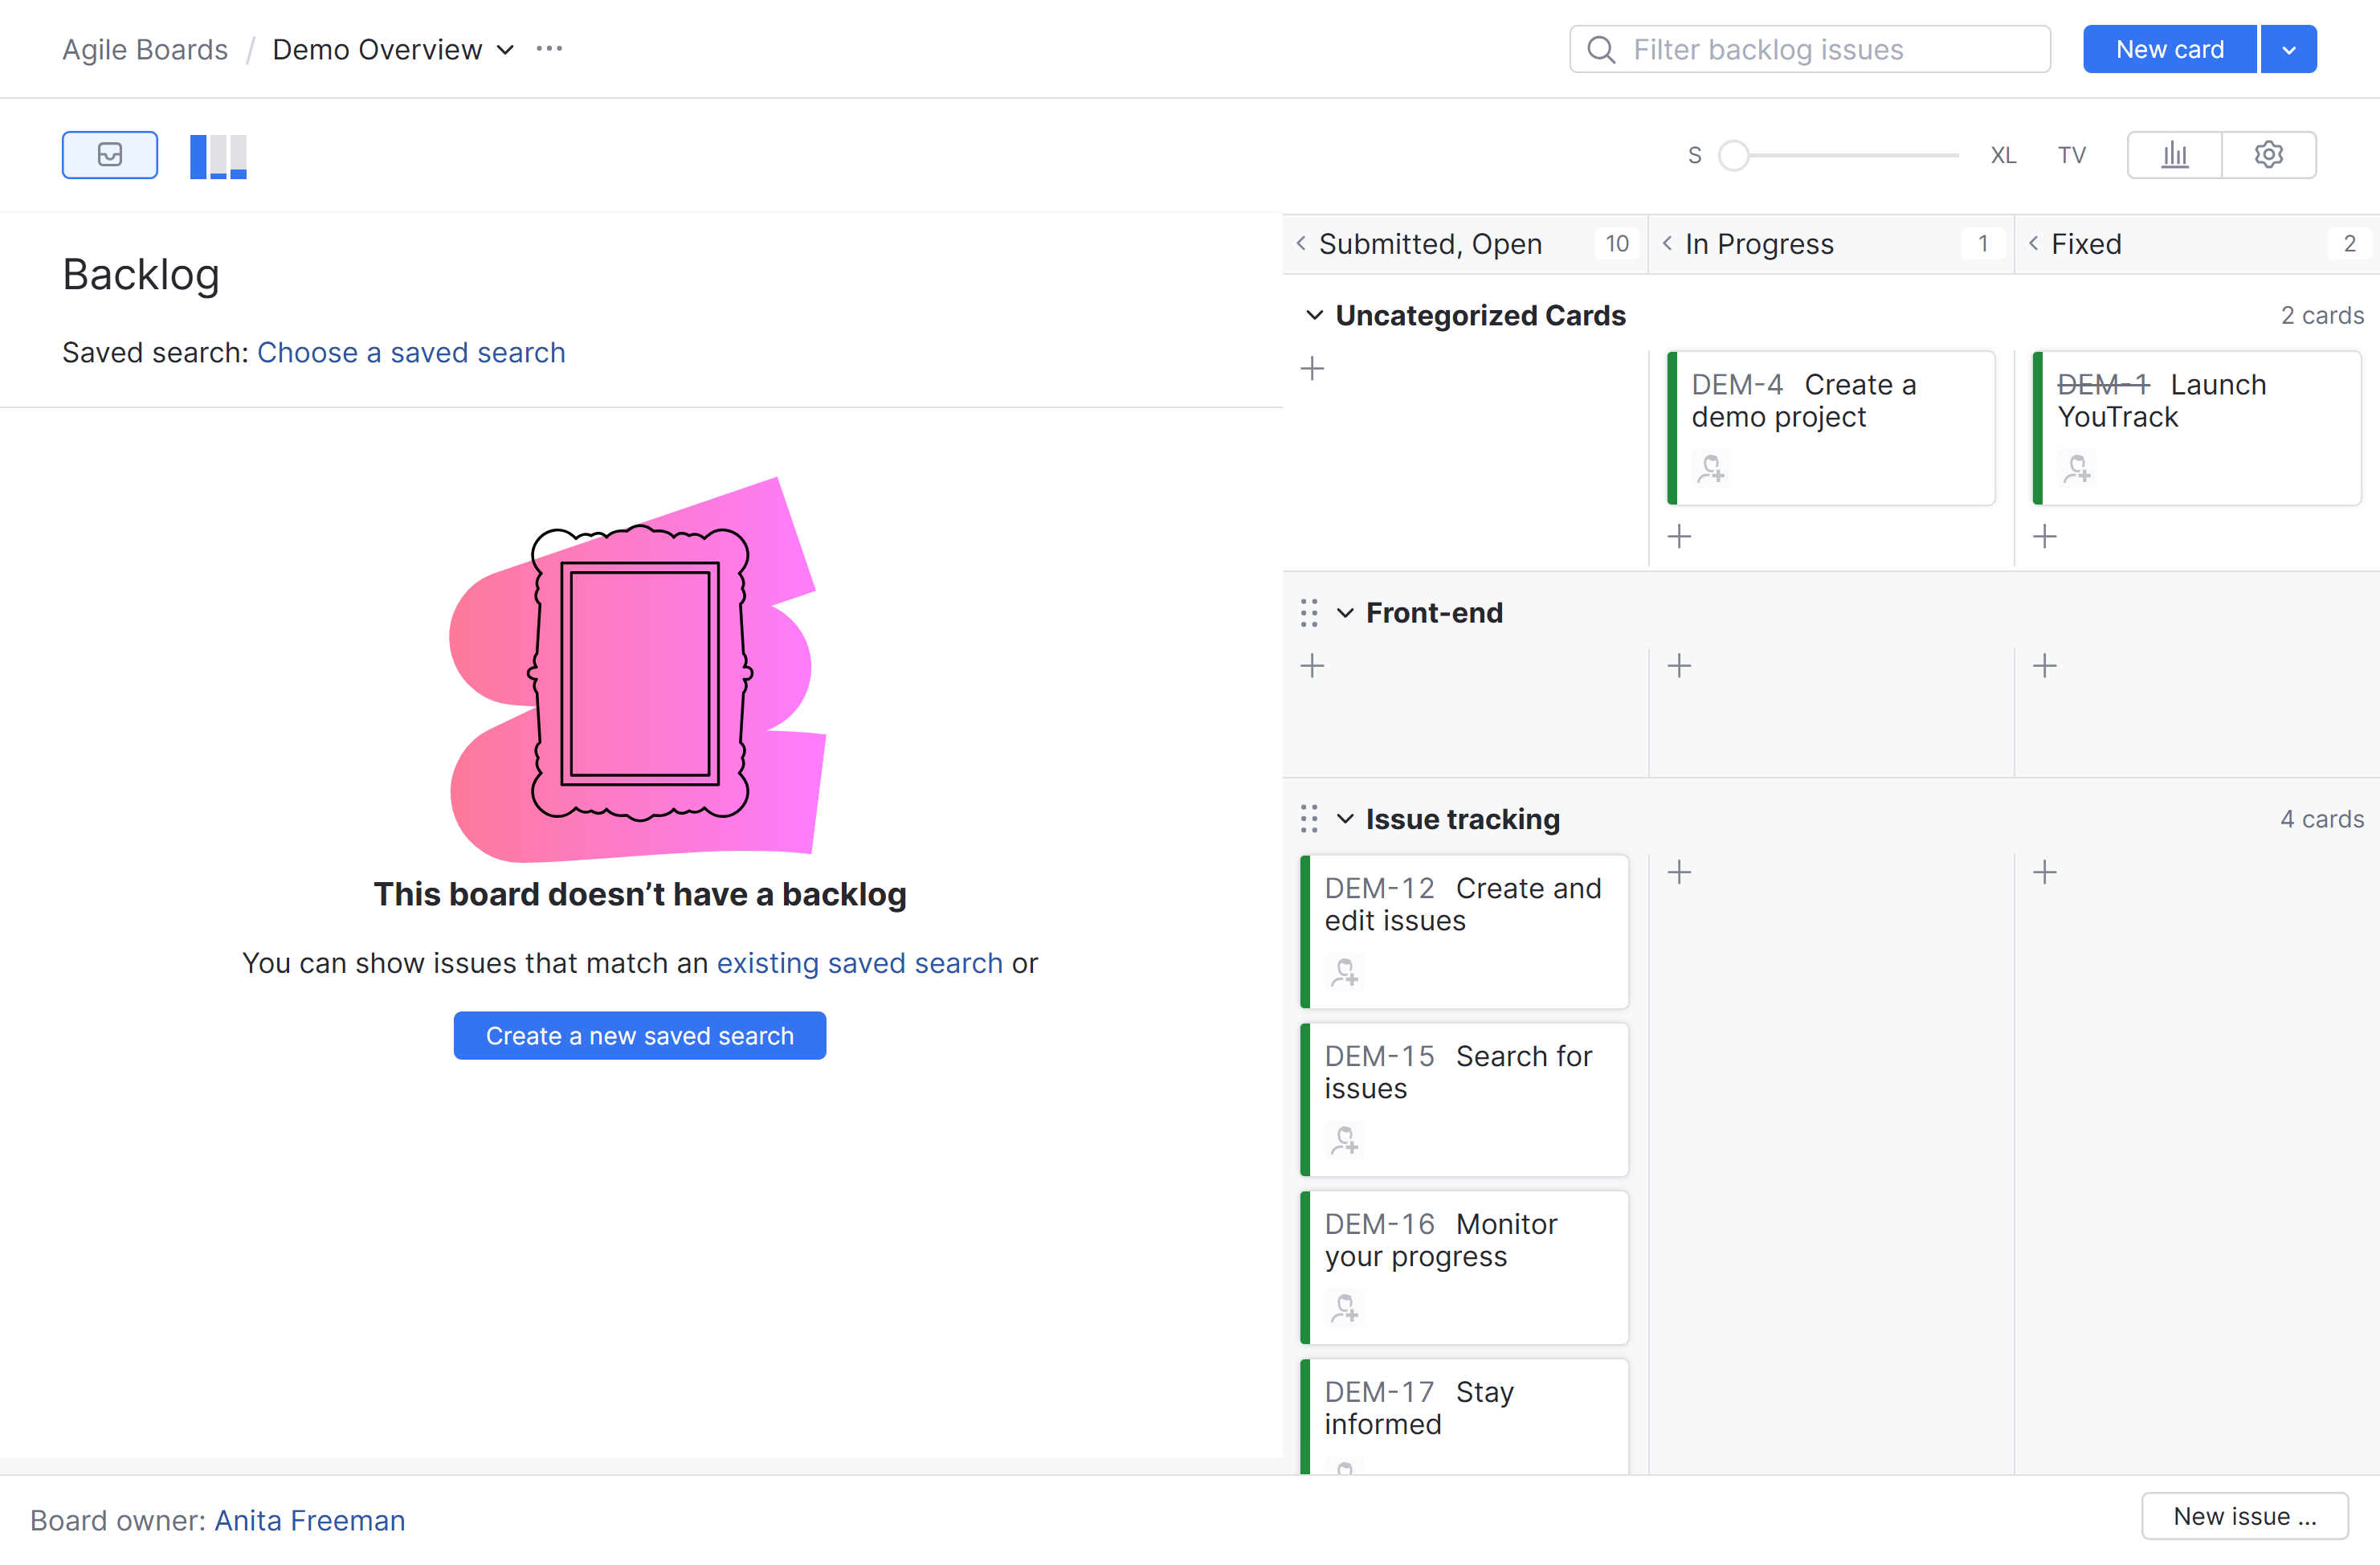
Task: Click the assignee icon on DEM-4 card
Action: (1711, 468)
